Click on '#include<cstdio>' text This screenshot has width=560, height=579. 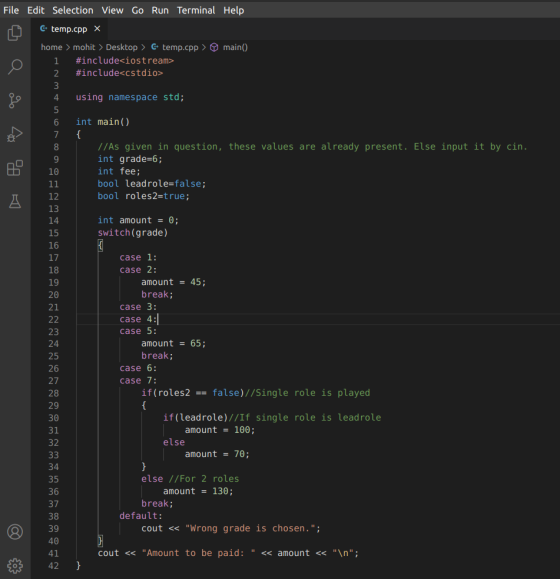coord(119,73)
